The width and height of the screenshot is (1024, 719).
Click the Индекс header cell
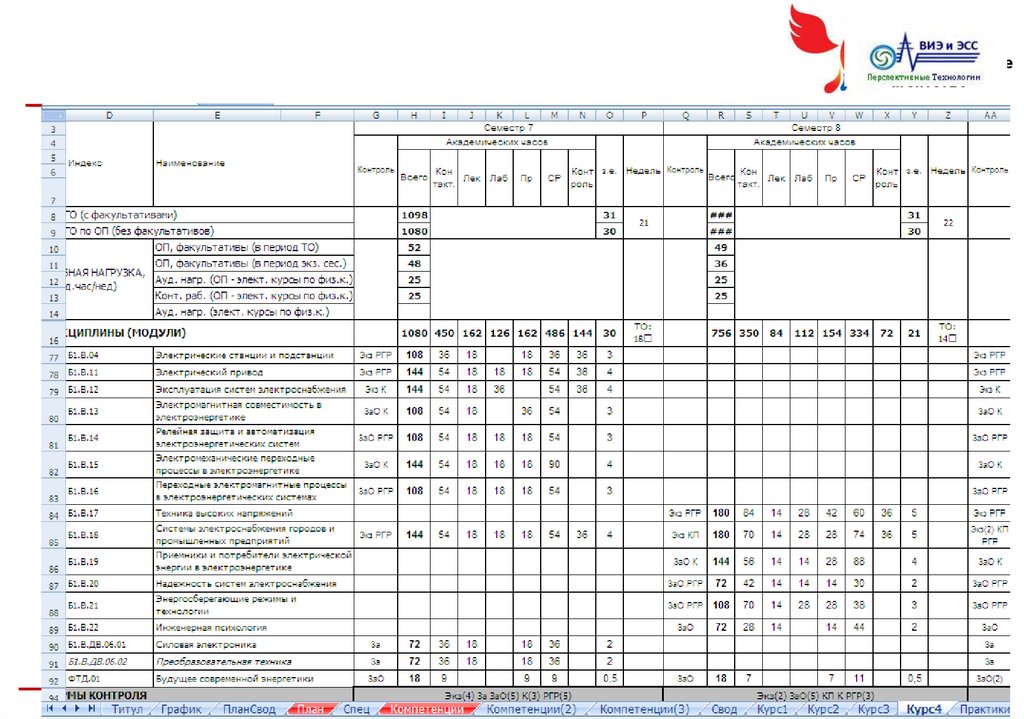(109, 163)
